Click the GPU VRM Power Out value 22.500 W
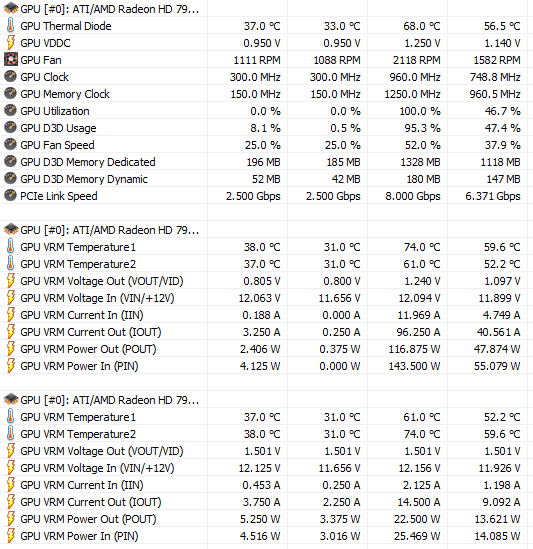 click(417, 519)
